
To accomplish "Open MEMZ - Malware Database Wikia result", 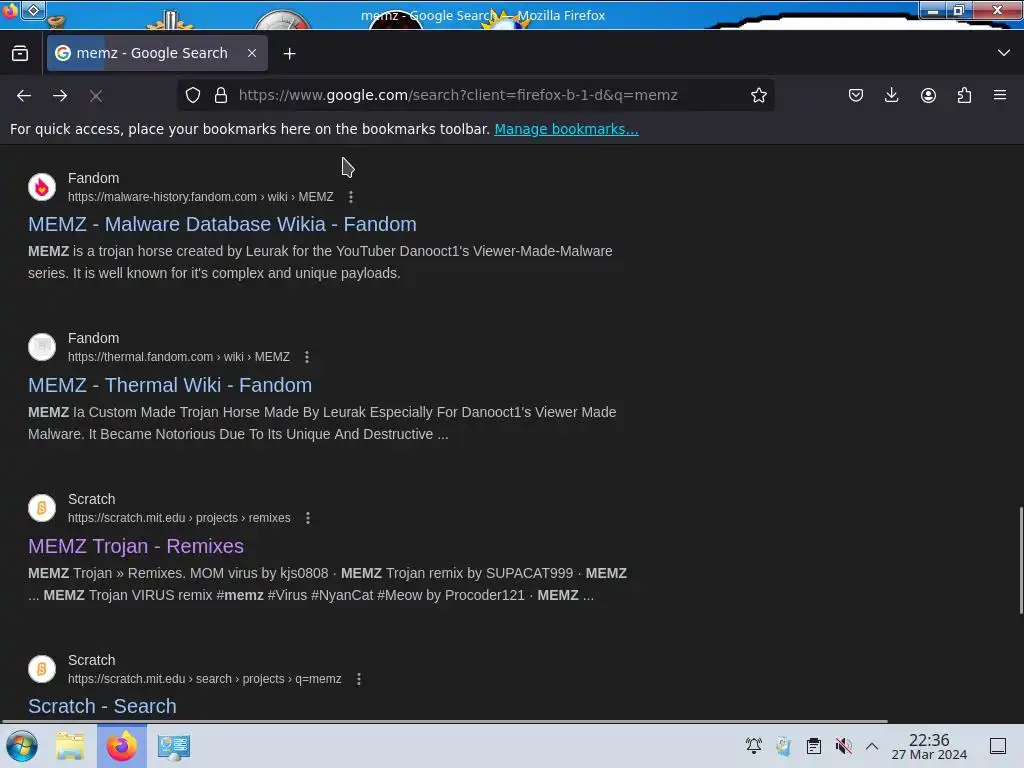I will pos(222,224).
